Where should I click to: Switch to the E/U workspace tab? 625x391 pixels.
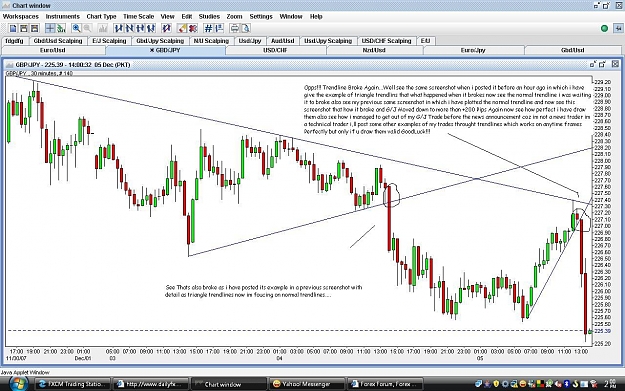coord(425,41)
